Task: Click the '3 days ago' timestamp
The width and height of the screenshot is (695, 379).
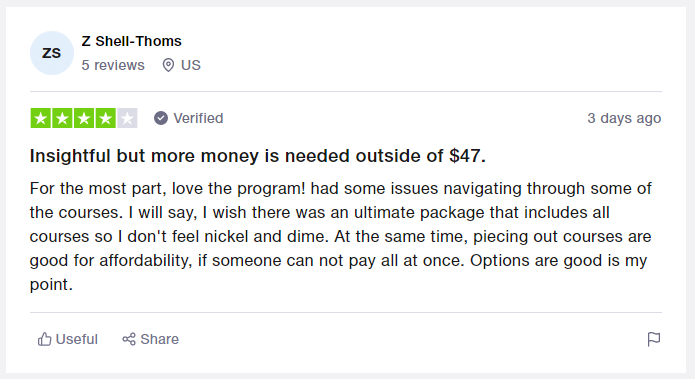Action: (x=624, y=118)
